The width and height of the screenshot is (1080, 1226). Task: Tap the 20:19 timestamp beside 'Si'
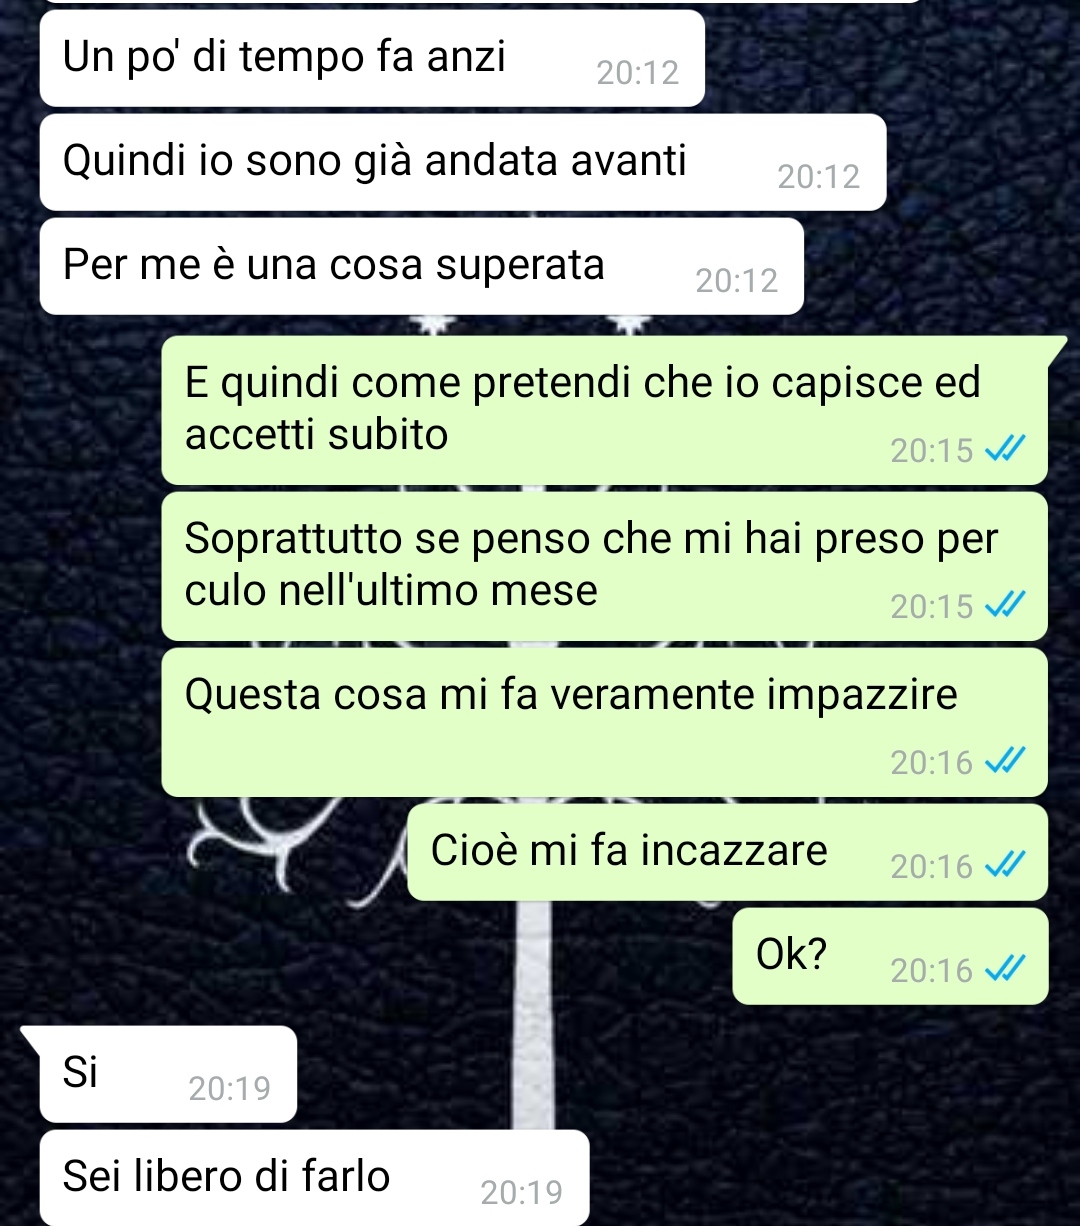point(229,1088)
